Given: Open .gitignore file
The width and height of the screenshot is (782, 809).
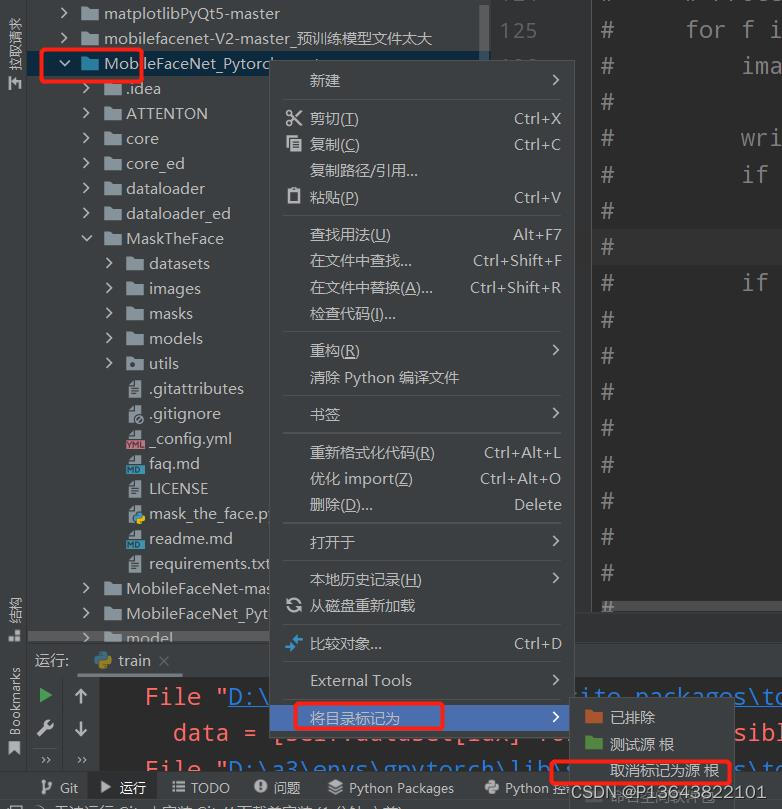Looking at the screenshot, I should [174, 414].
